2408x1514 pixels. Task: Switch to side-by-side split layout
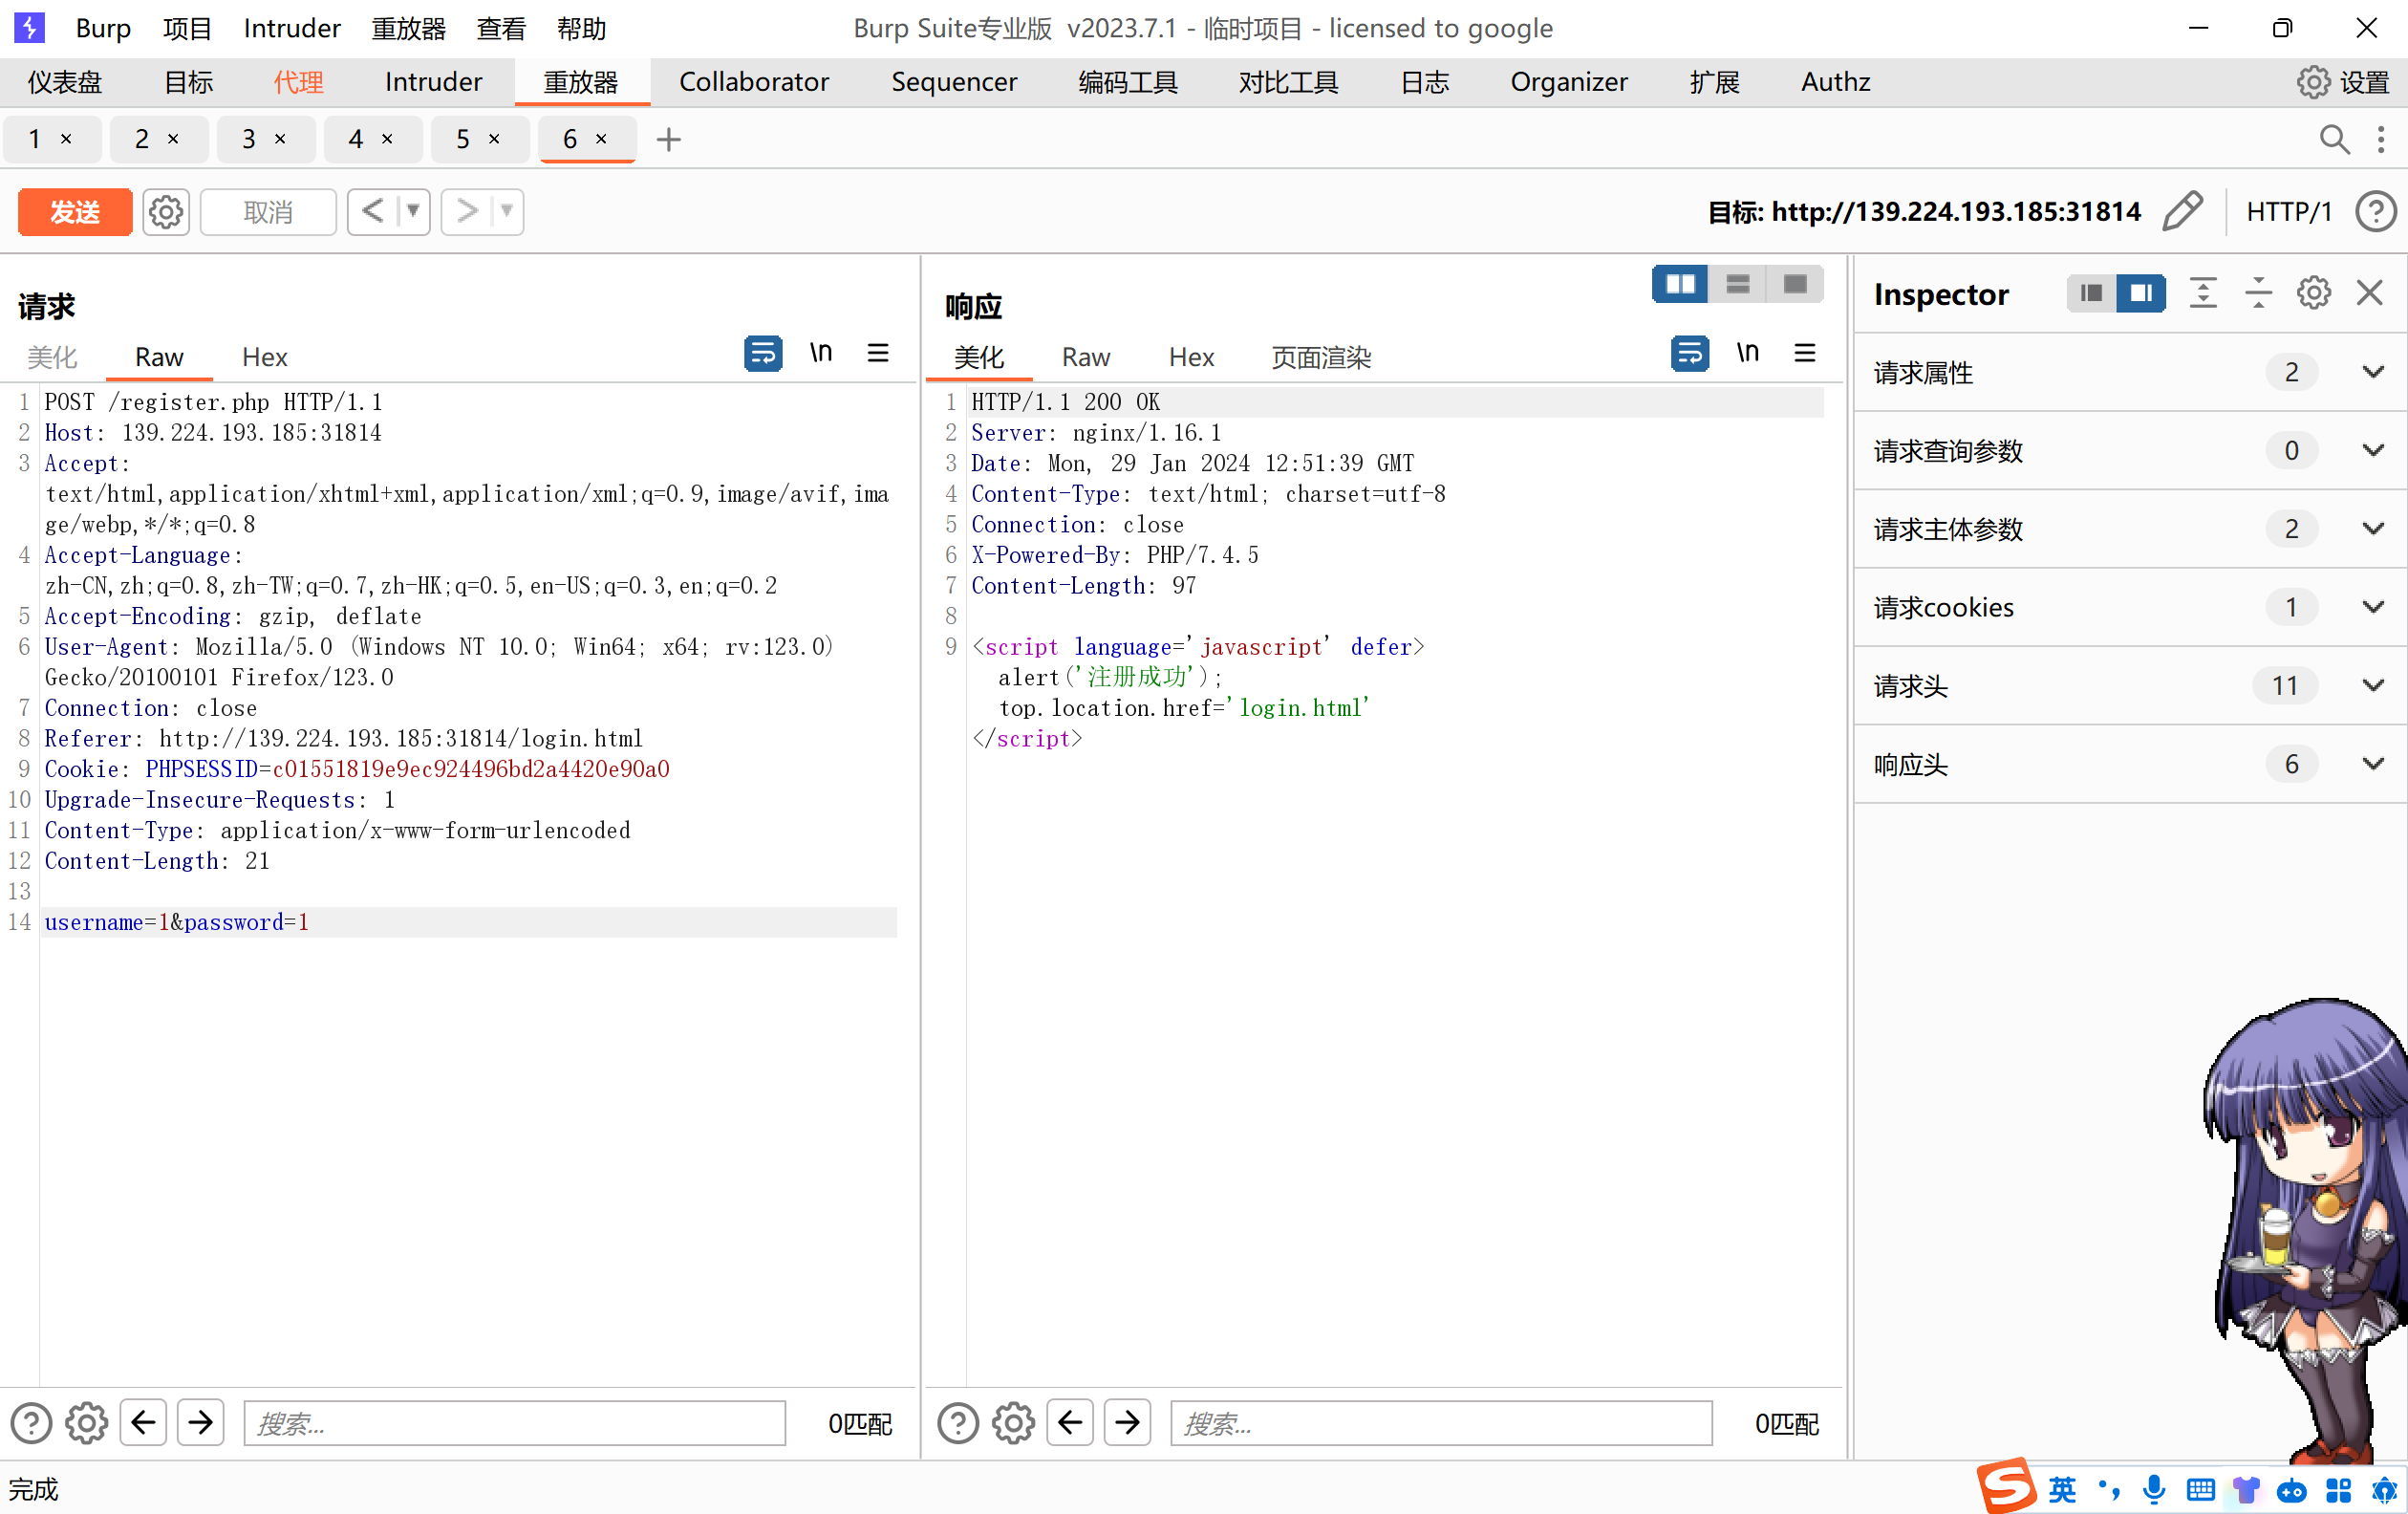point(1680,285)
